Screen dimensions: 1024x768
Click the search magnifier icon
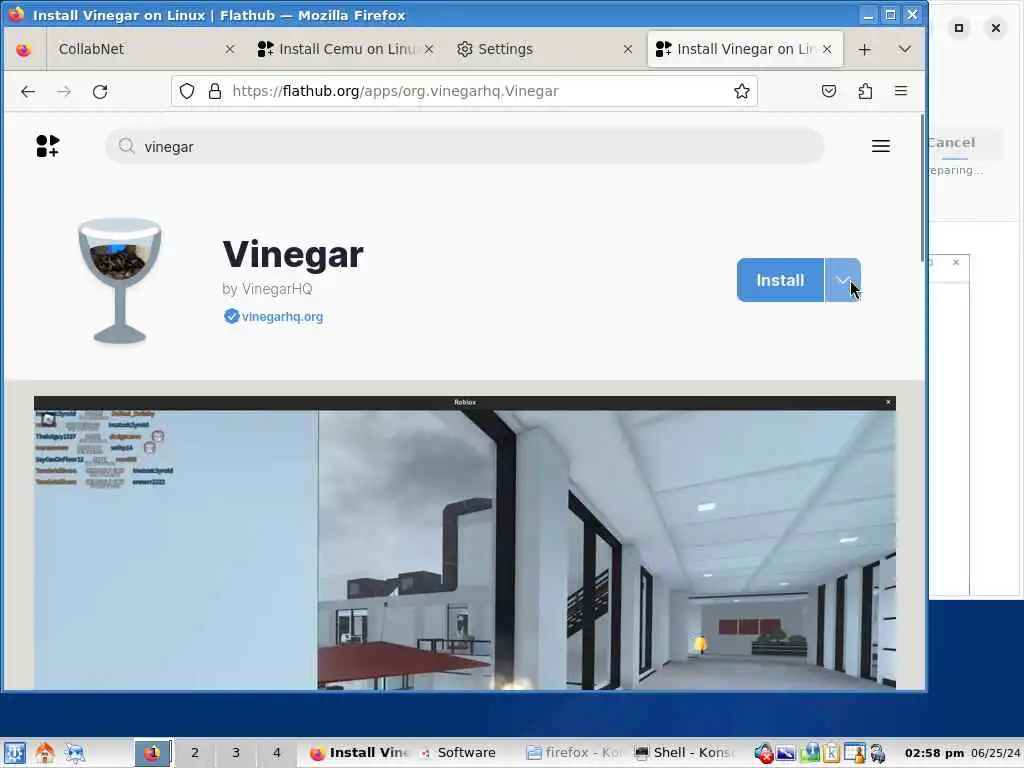point(126,146)
